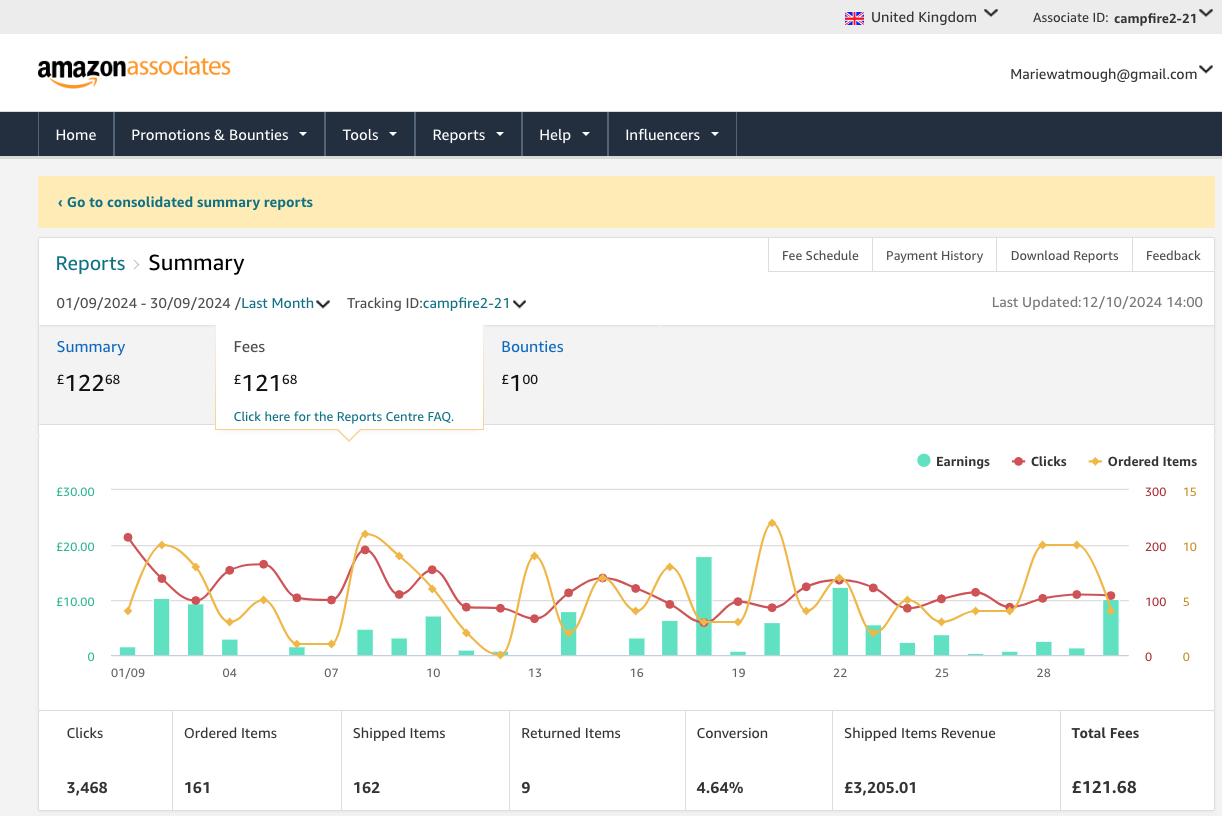
Task: Go to consolidated summary reports link
Action: coord(185,202)
